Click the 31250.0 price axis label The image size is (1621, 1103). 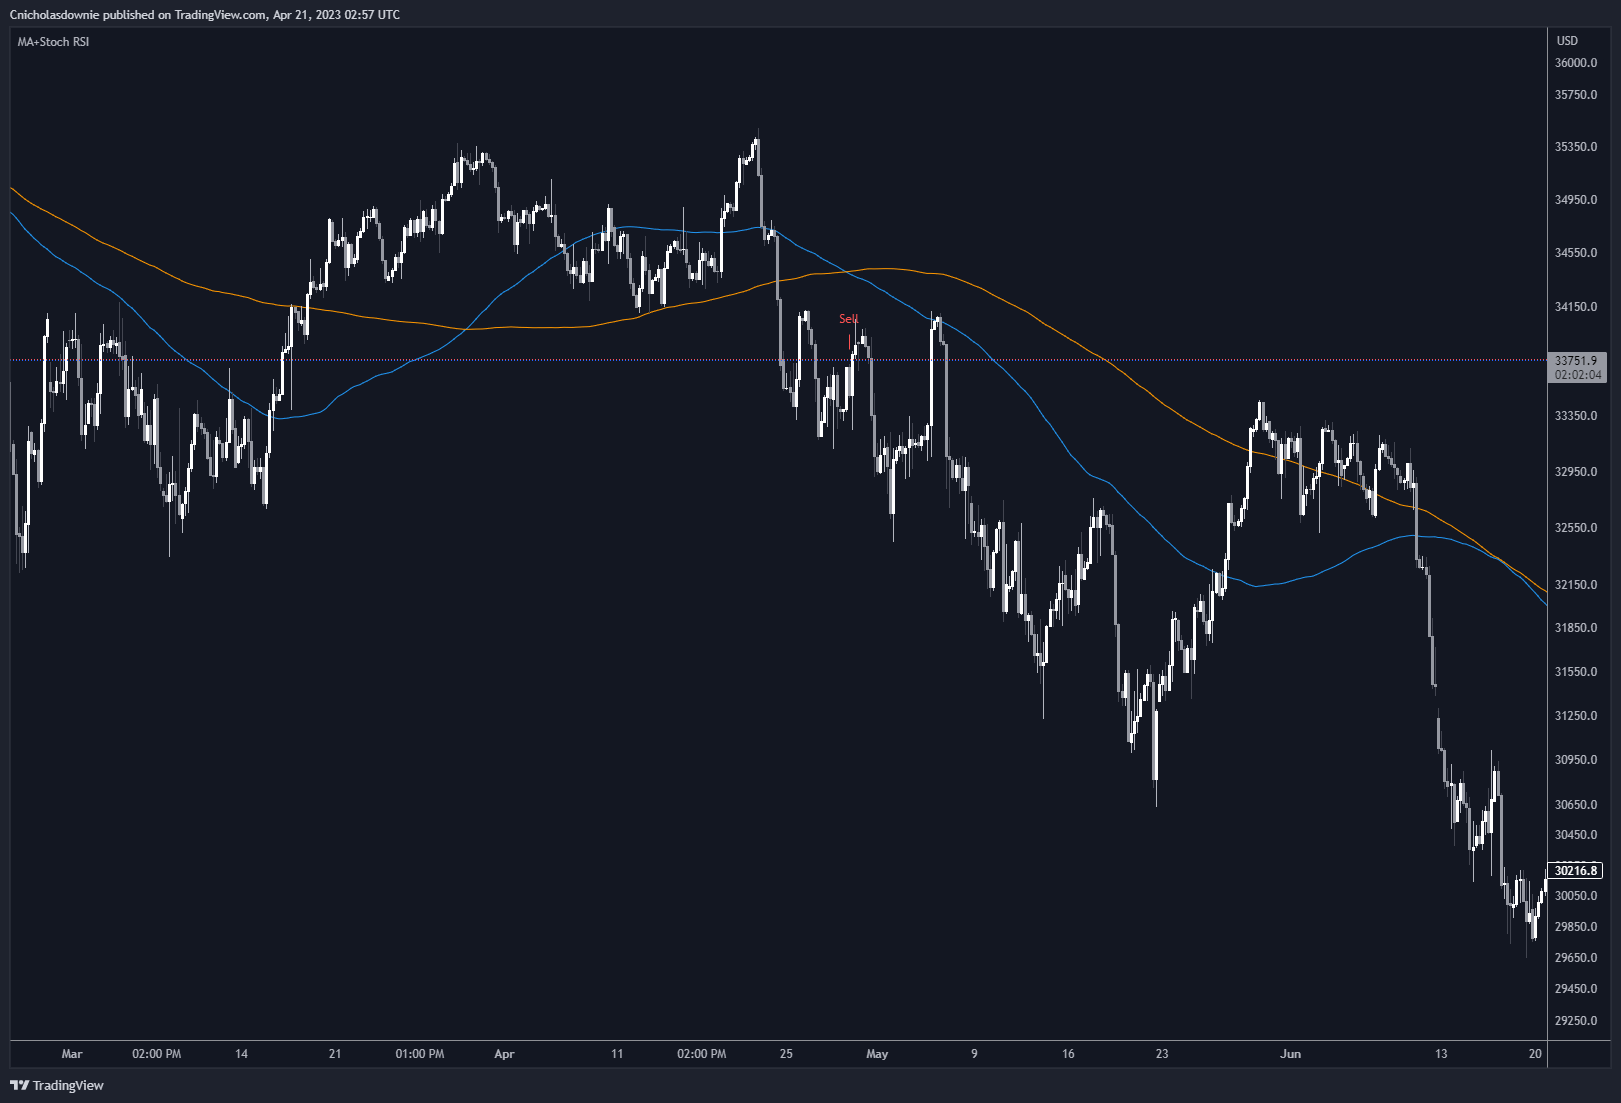pyautogui.click(x=1576, y=716)
